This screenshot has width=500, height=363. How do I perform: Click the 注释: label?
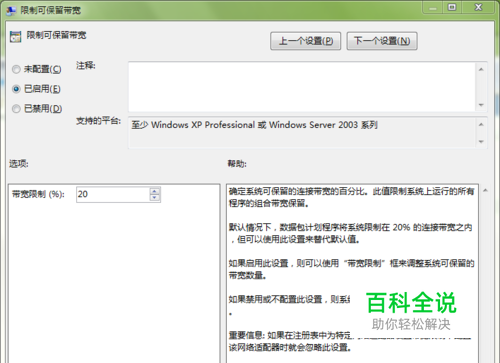tap(86, 66)
